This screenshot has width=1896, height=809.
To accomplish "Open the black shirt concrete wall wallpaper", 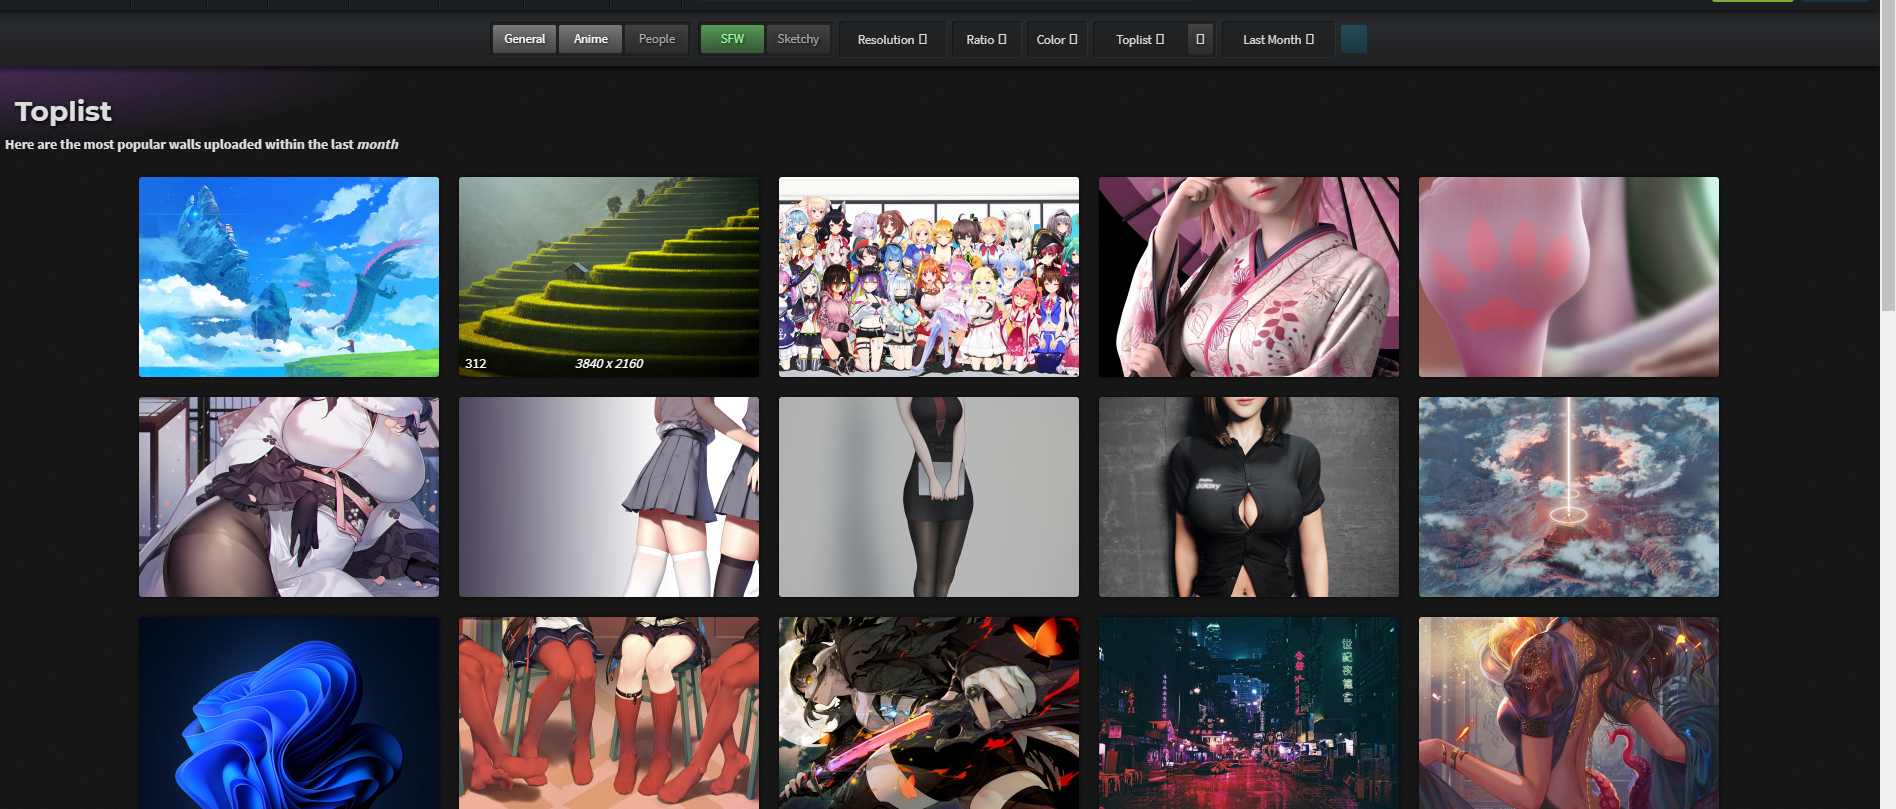I will 1249,497.
